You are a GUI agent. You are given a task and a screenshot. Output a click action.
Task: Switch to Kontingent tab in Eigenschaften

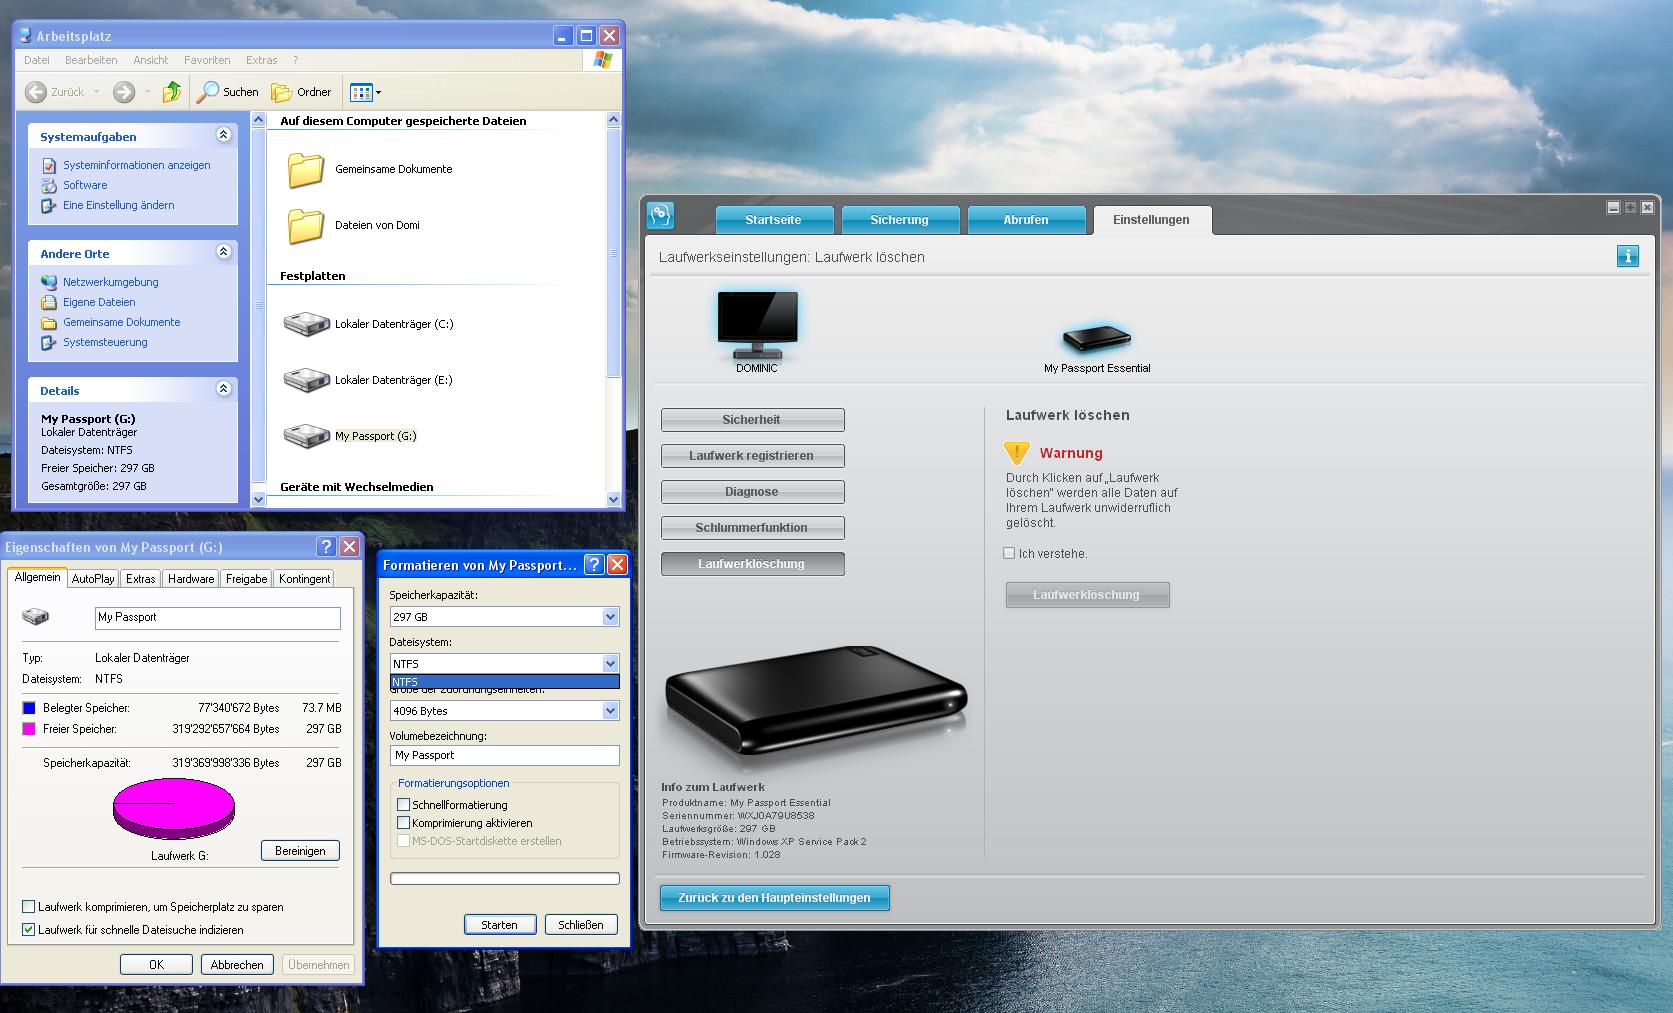pyautogui.click(x=305, y=579)
